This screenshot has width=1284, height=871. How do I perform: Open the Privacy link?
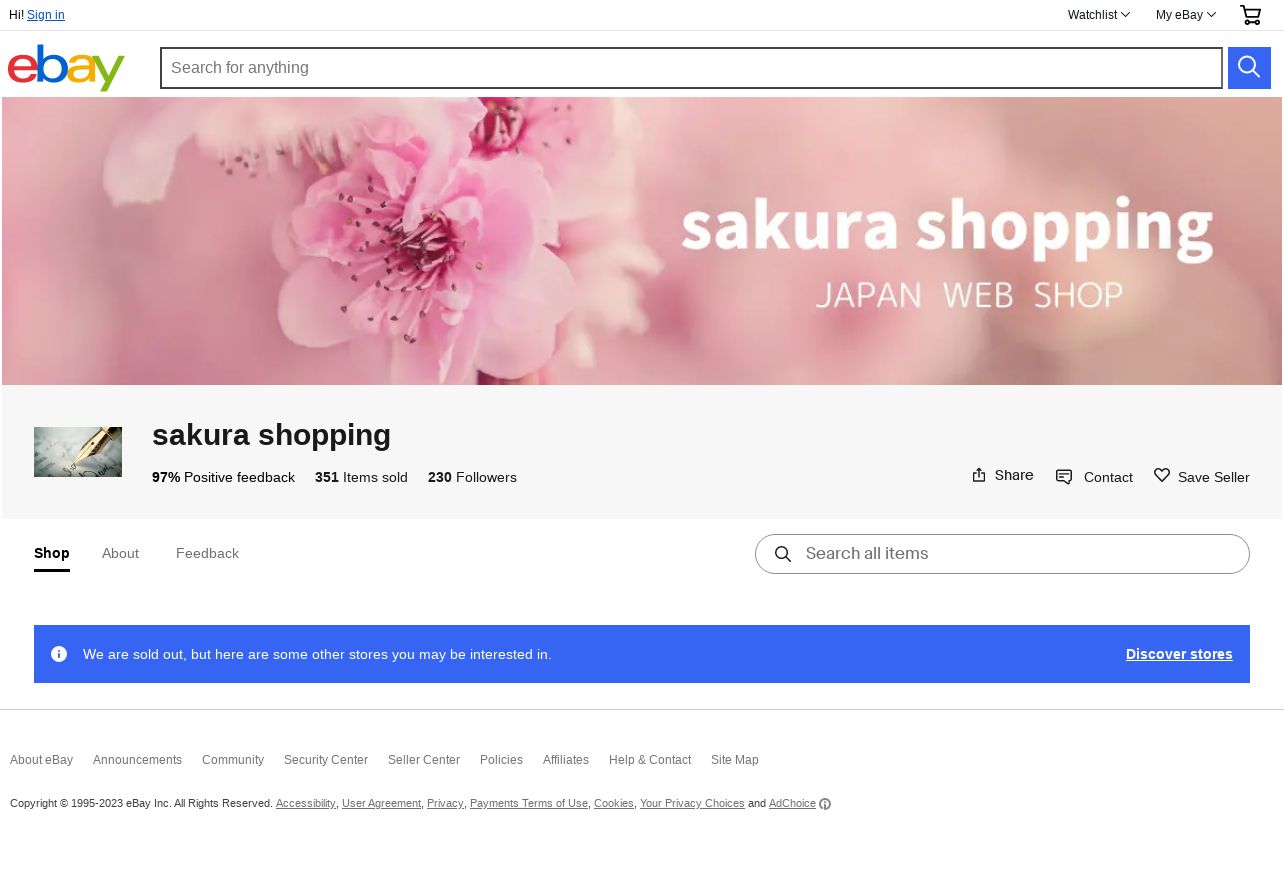click(x=445, y=804)
